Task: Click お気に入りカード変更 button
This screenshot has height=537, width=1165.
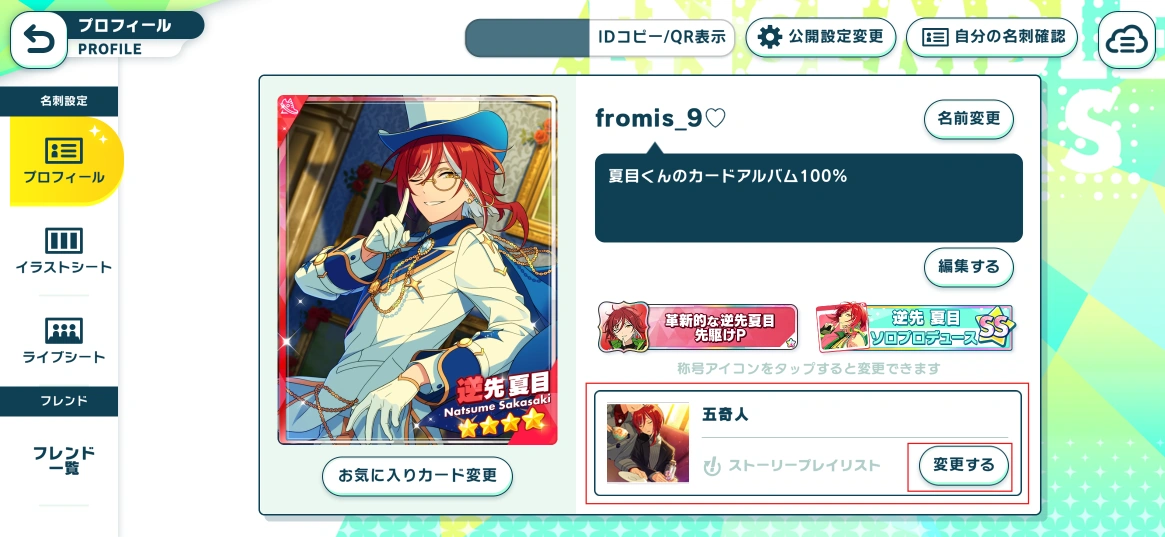Action: click(x=418, y=476)
